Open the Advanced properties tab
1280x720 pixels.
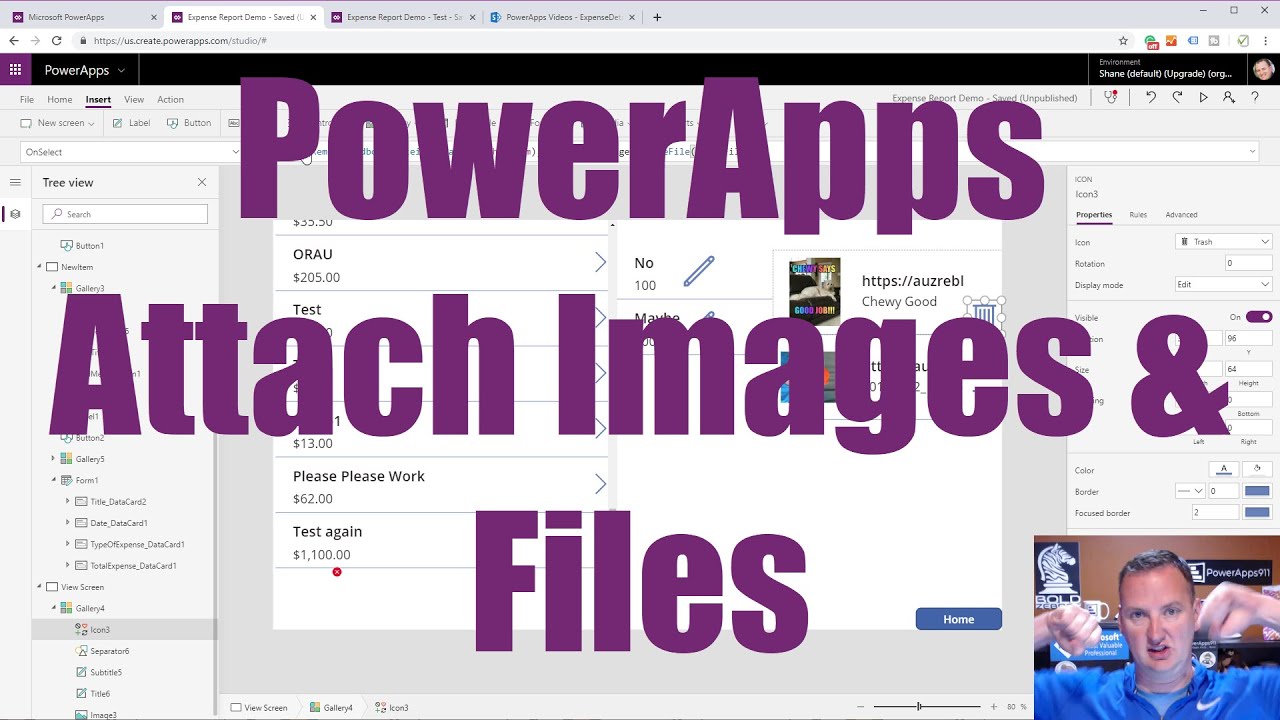(1181, 215)
